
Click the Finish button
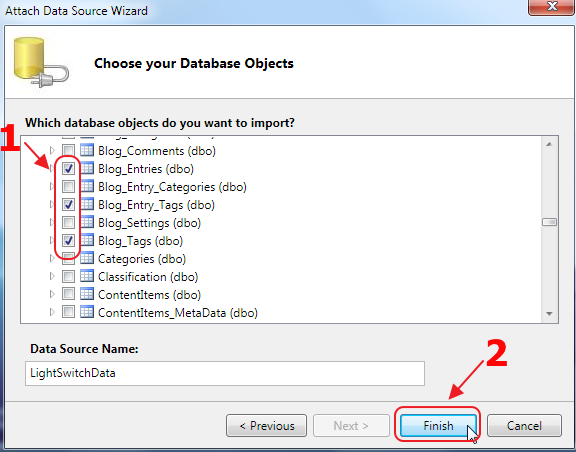[438, 426]
